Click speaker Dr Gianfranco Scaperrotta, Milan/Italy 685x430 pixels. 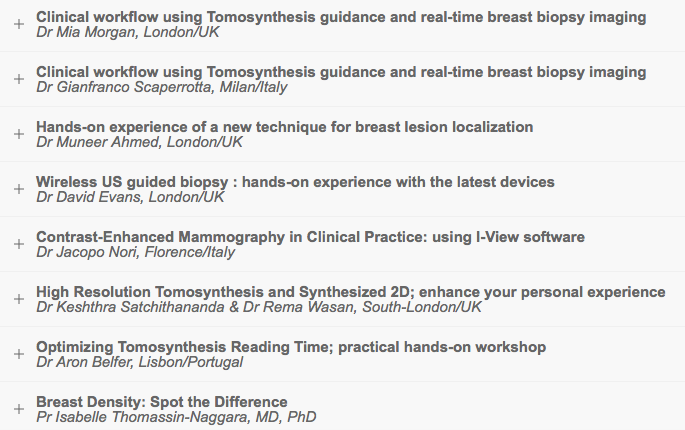point(161,87)
